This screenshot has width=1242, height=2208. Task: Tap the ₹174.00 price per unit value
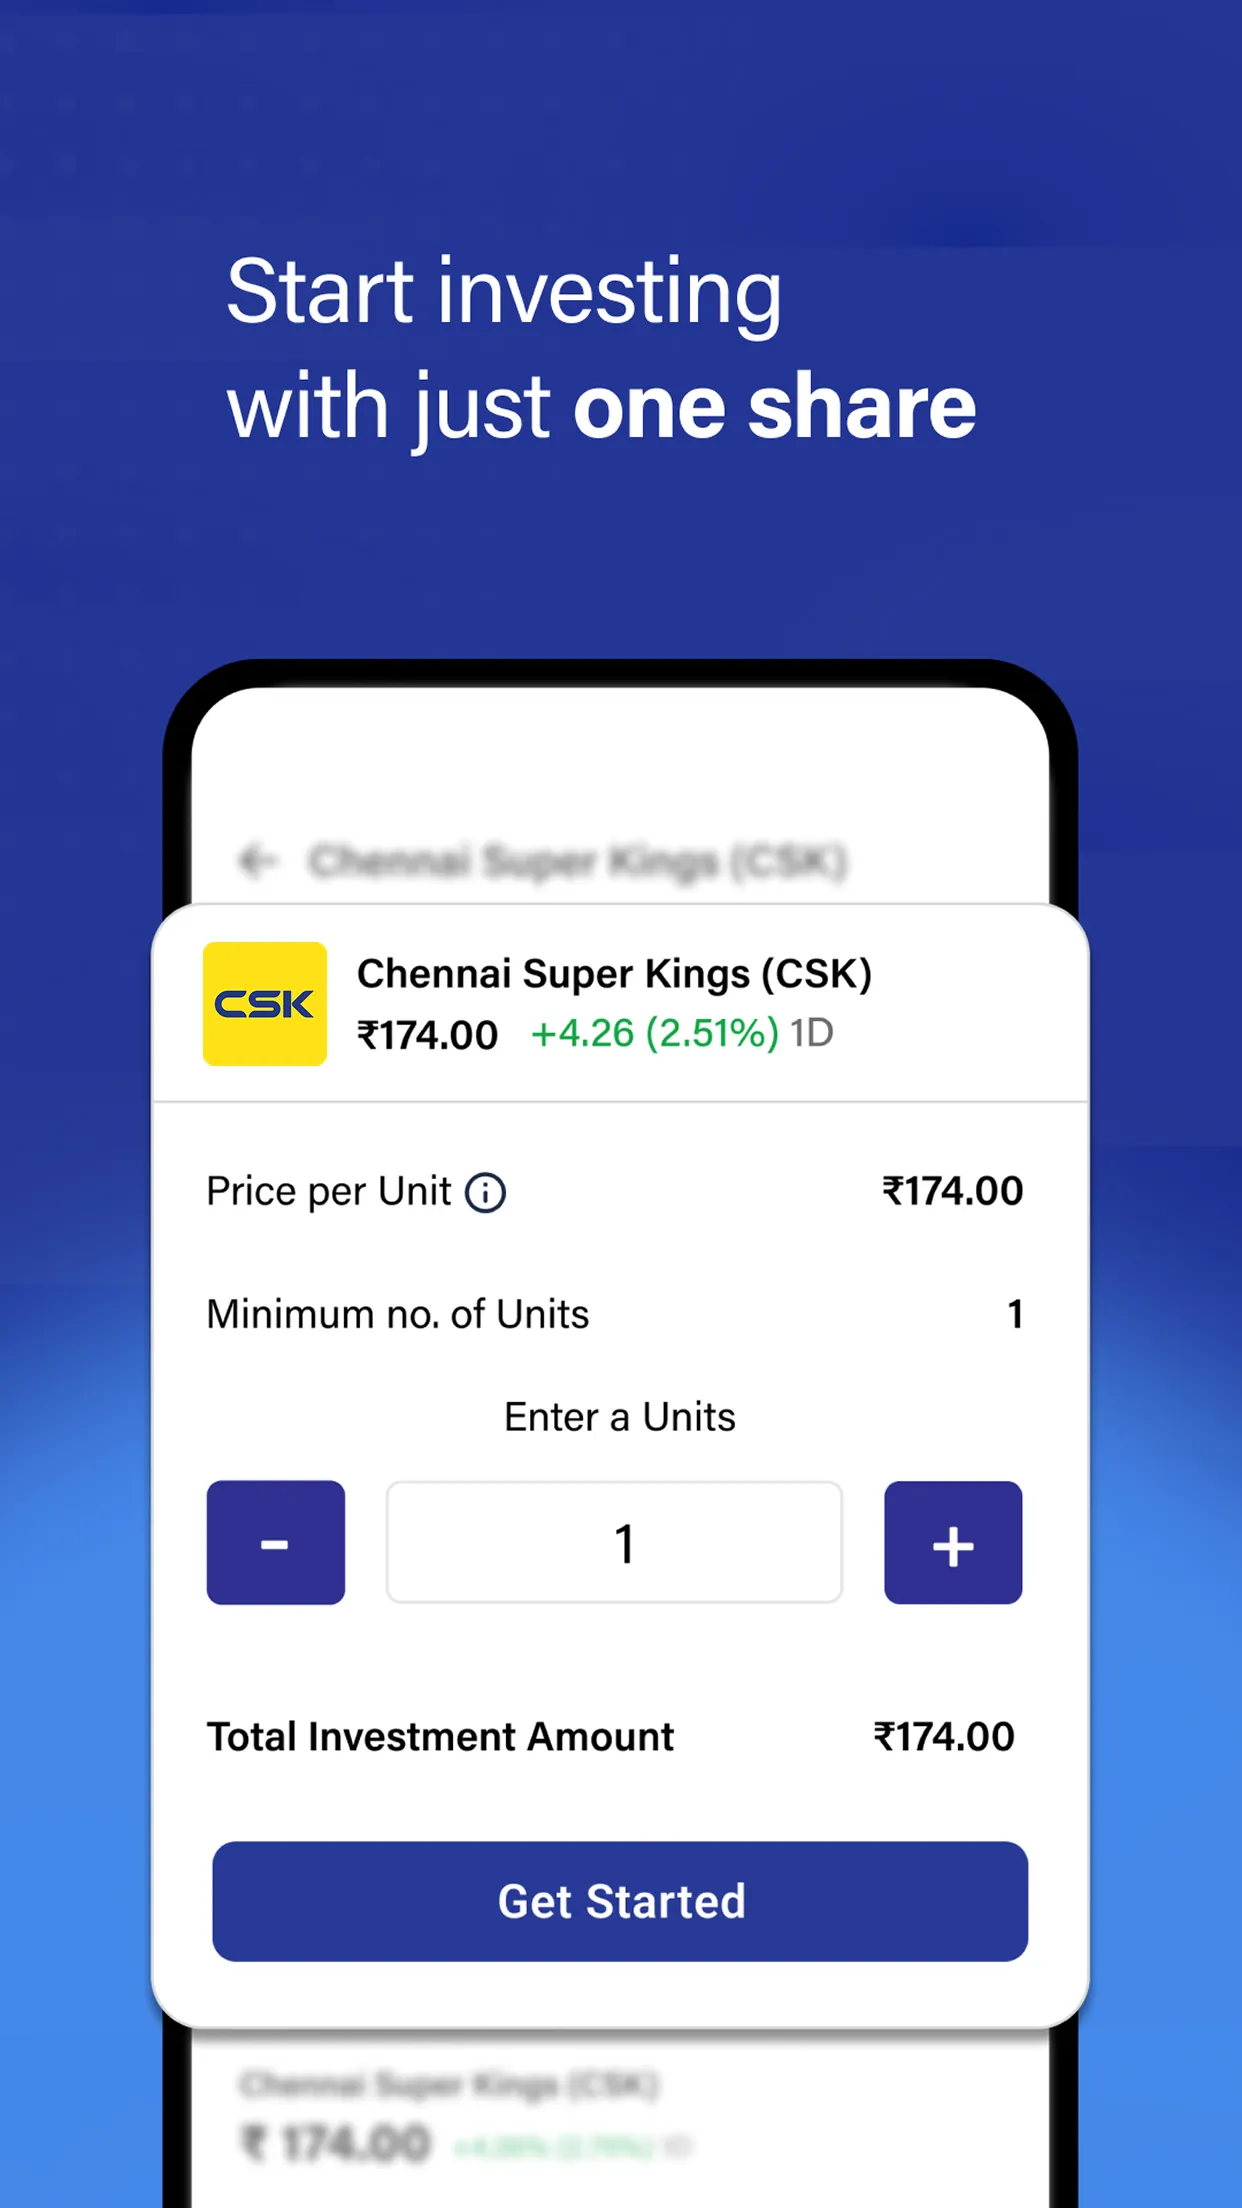click(953, 1191)
